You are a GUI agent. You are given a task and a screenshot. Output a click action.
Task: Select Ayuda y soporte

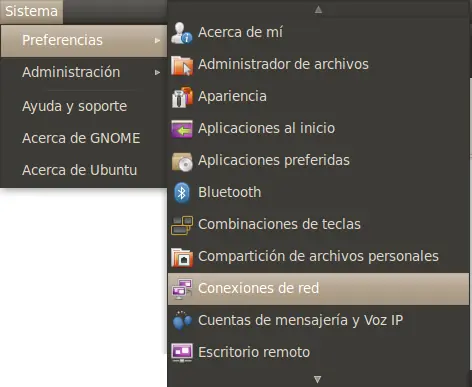tap(84, 106)
